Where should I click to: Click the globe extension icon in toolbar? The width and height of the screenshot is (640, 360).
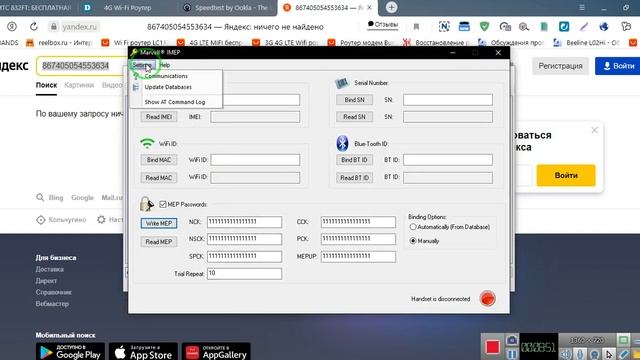pos(604,27)
